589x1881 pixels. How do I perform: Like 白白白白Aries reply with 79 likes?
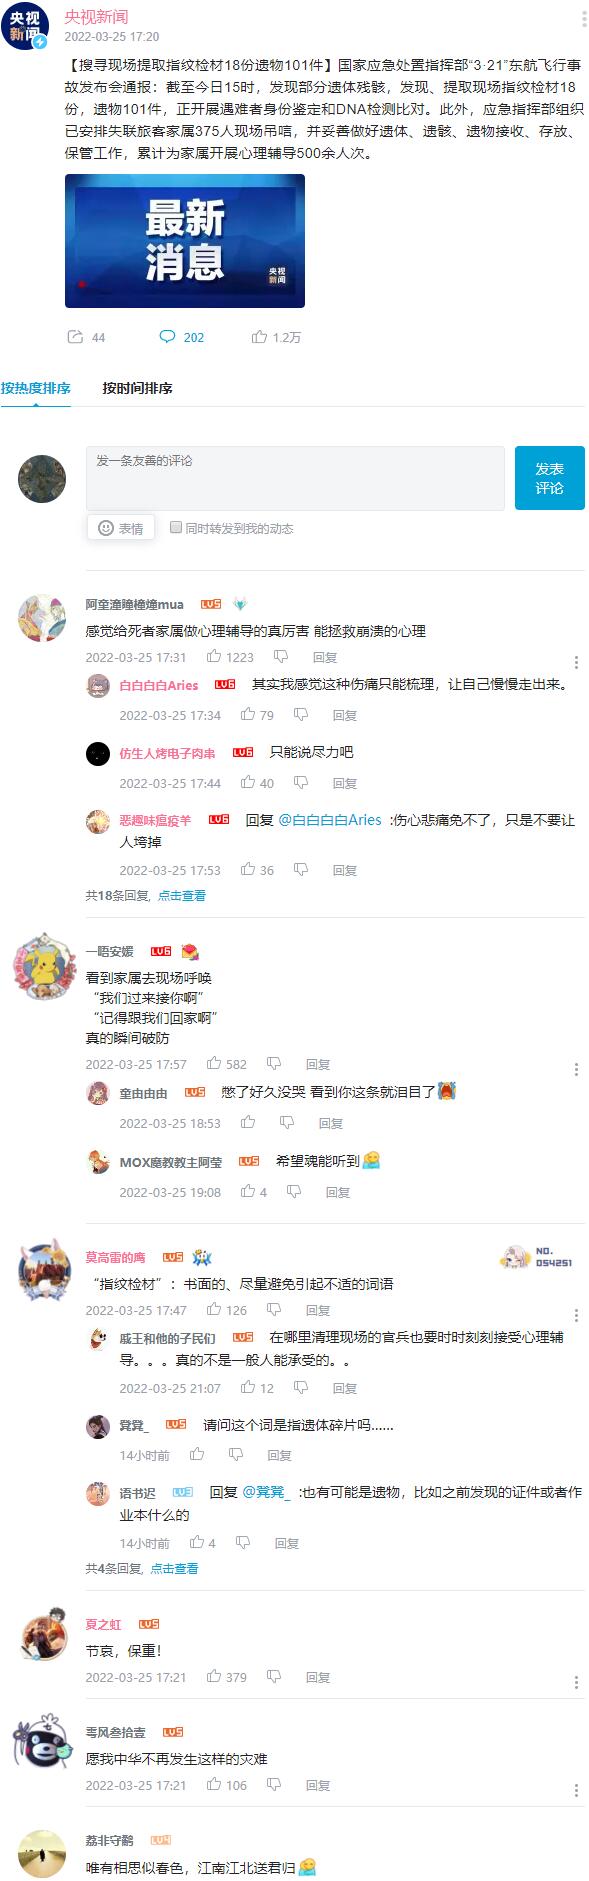(x=248, y=715)
